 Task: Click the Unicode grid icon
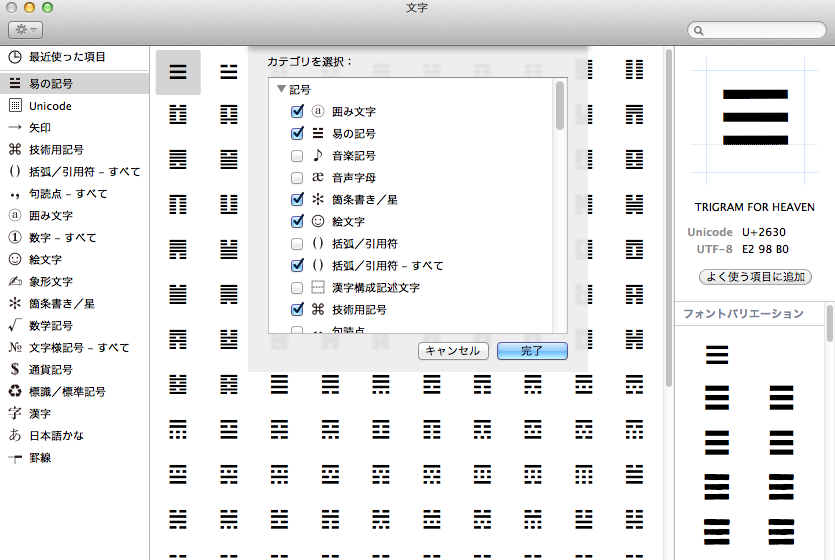click(x=15, y=105)
